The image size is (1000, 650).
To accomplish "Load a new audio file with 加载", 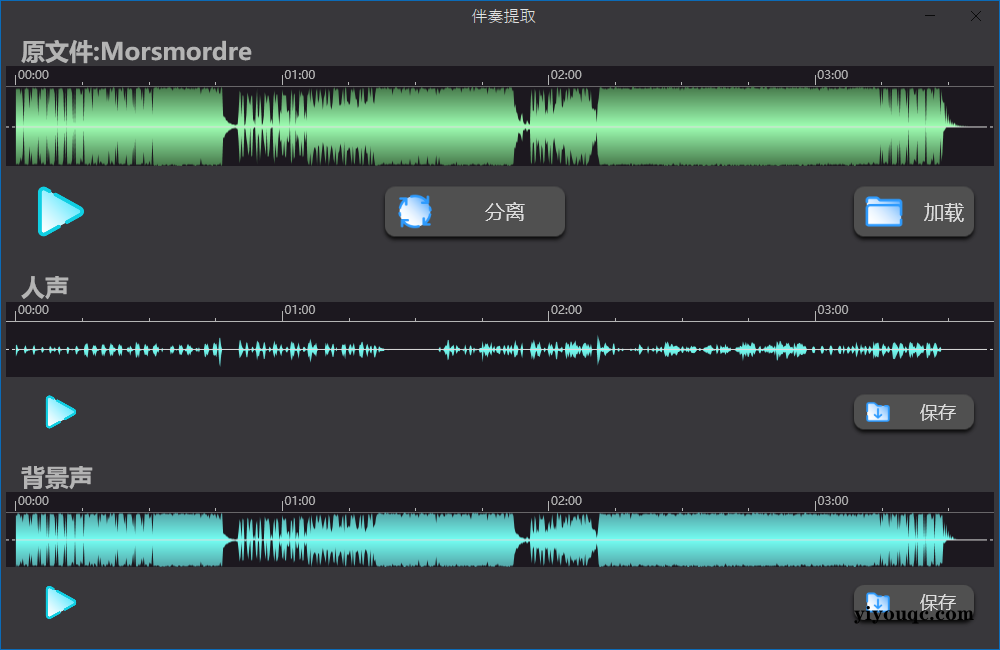I will click(x=914, y=211).
